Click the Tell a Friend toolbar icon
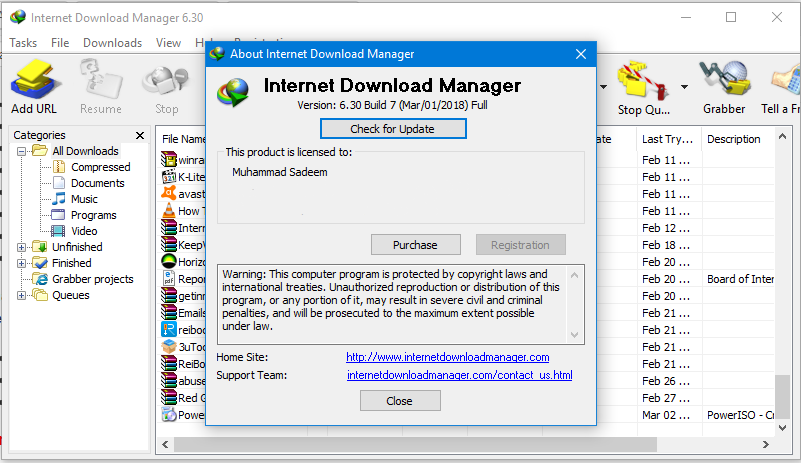 tap(786, 80)
